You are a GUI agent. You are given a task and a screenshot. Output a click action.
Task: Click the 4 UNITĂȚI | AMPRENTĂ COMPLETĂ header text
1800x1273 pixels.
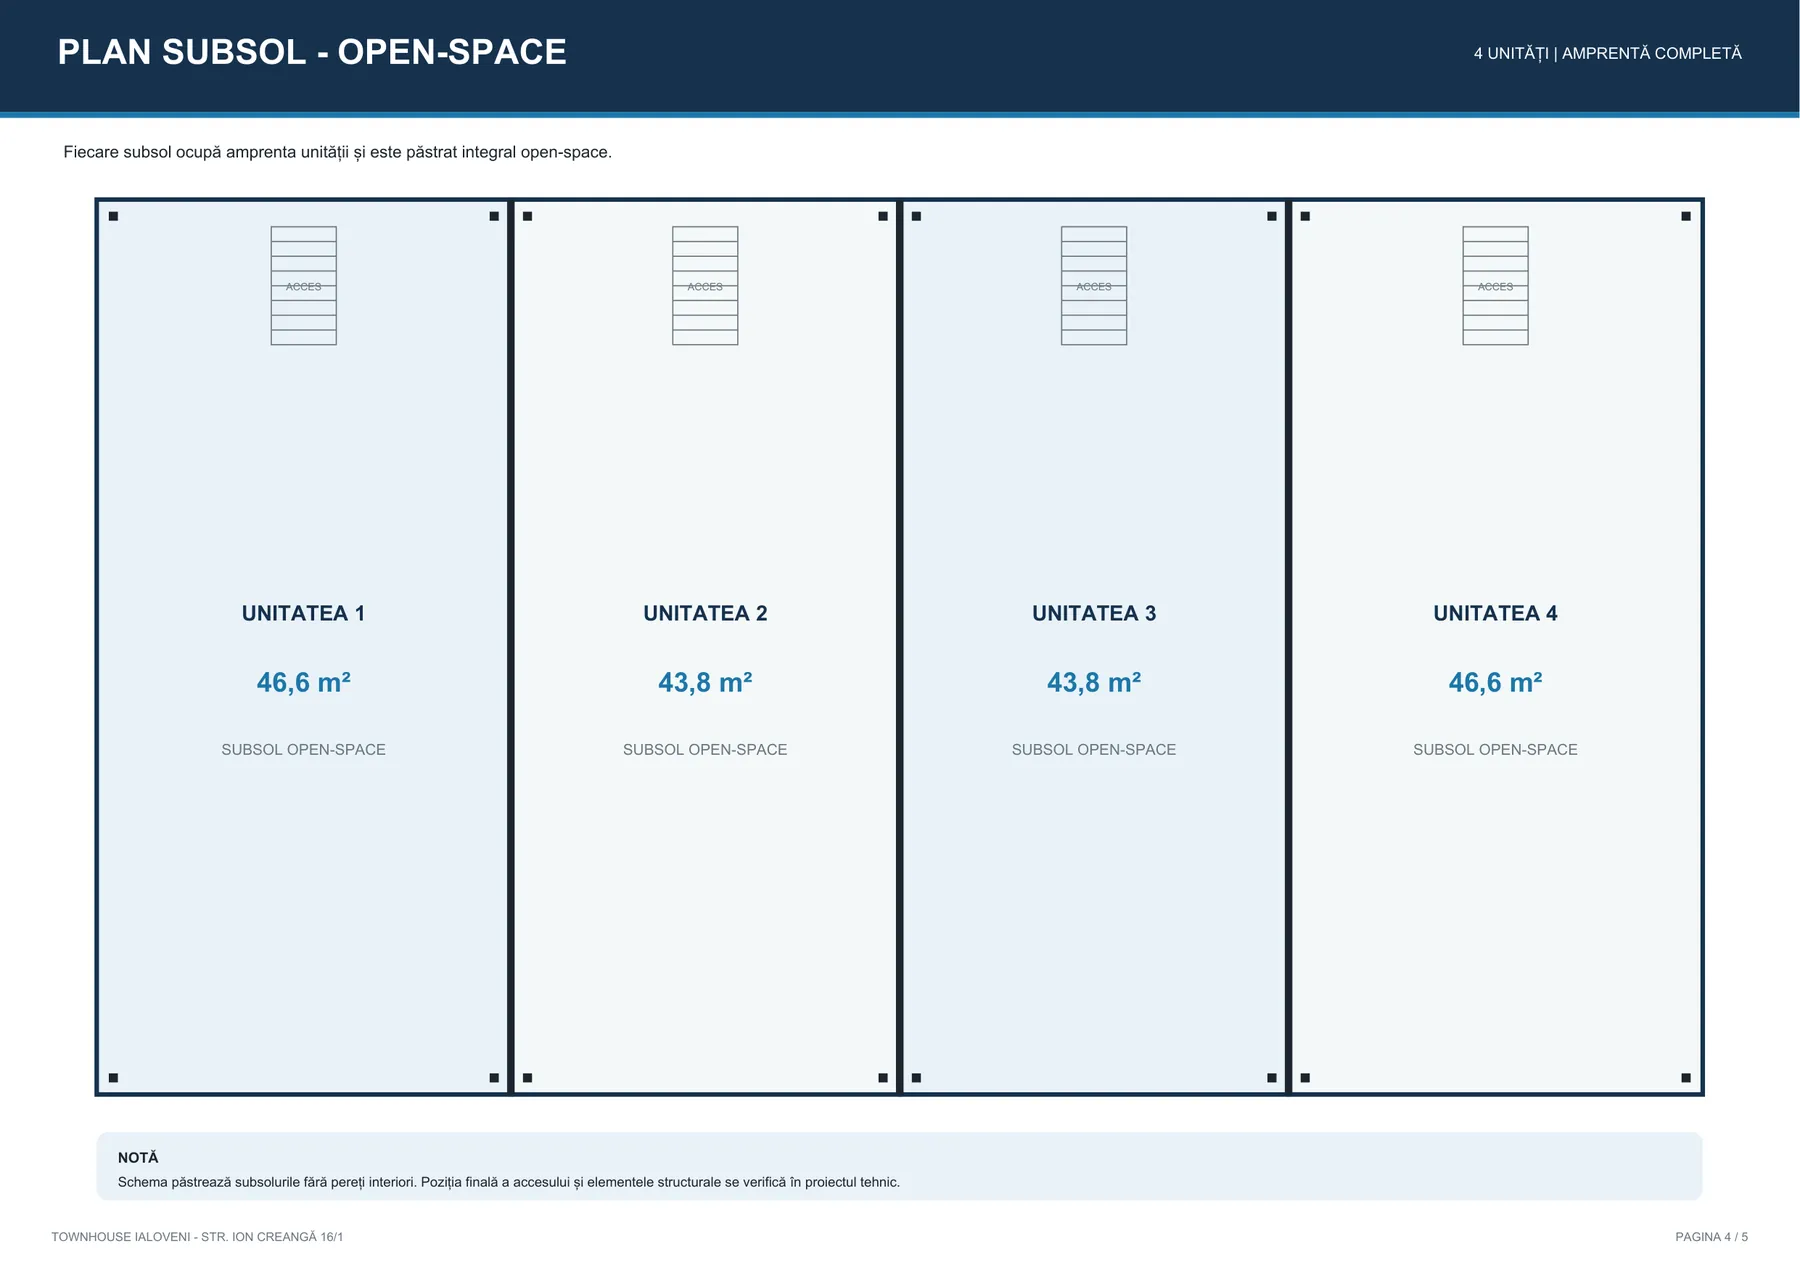pos(1607,53)
